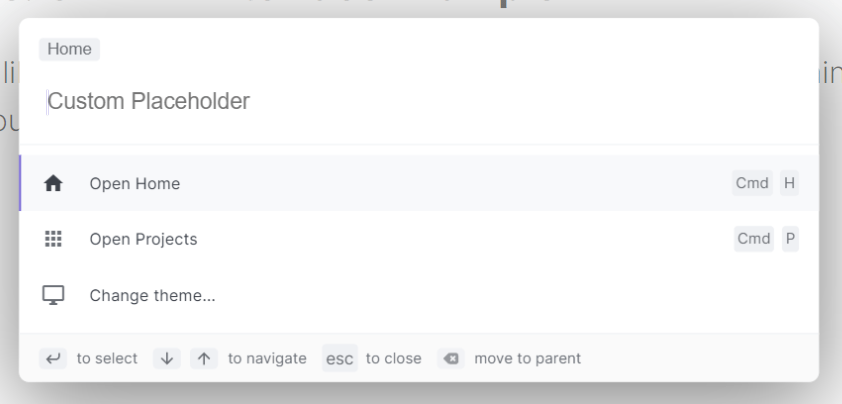Click the backspace key icon in footer
Screen dimensions: 842x404
coord(451,358)
